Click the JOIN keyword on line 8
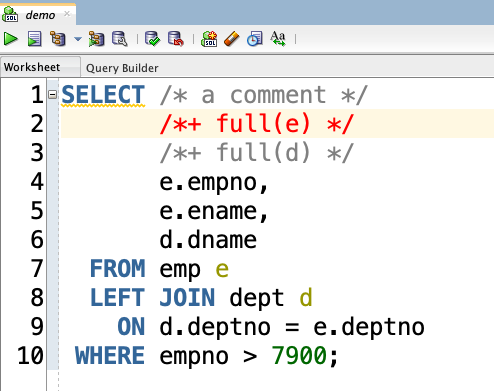 click(187, 298)
